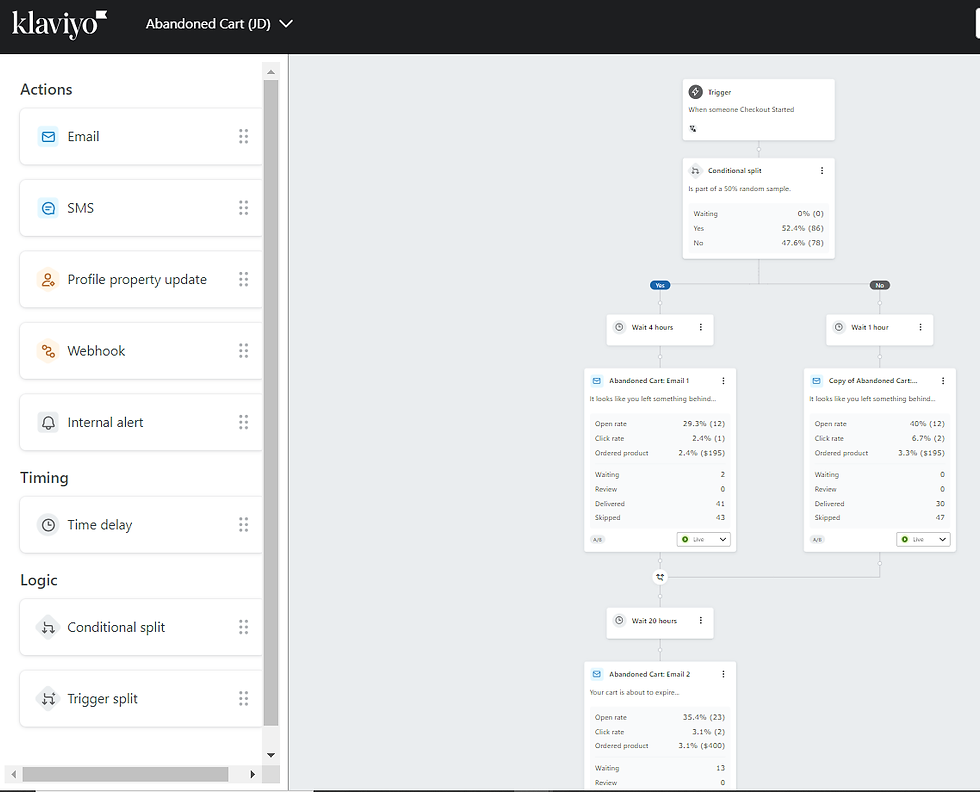Click the No branch label
This screenshot has width=980, height=792.
tap(880, 285)
